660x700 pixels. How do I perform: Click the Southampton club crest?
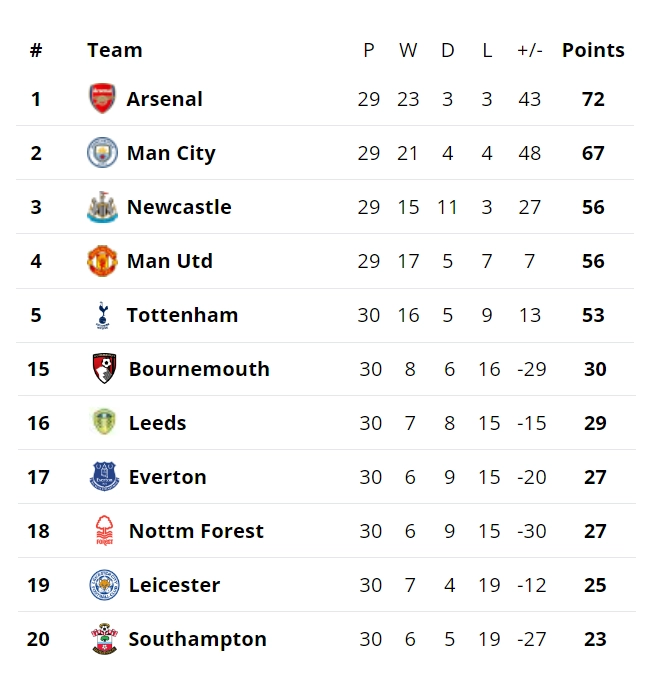coord(104,639)
